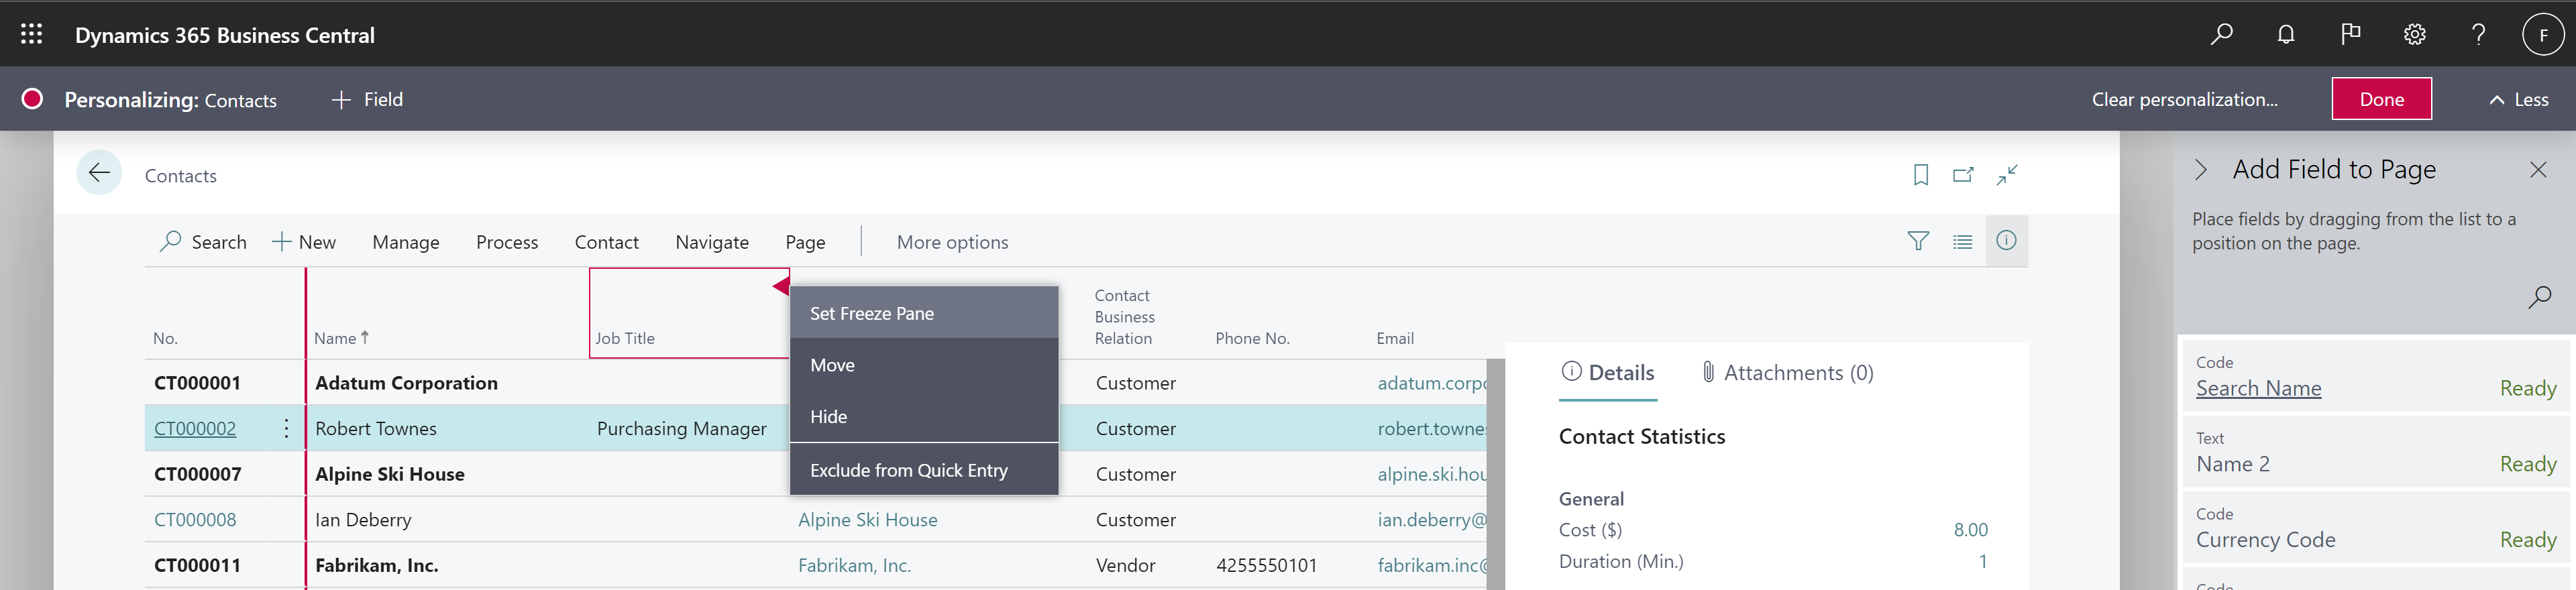
Task: Open the app launcher waffle icon
Action: coord(31,35)
